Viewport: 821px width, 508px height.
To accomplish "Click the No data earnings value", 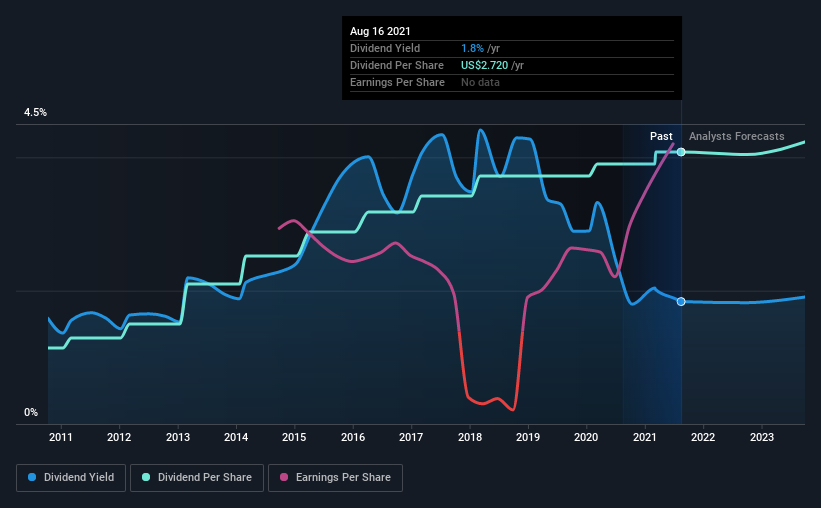I will [x=480, y=82].
